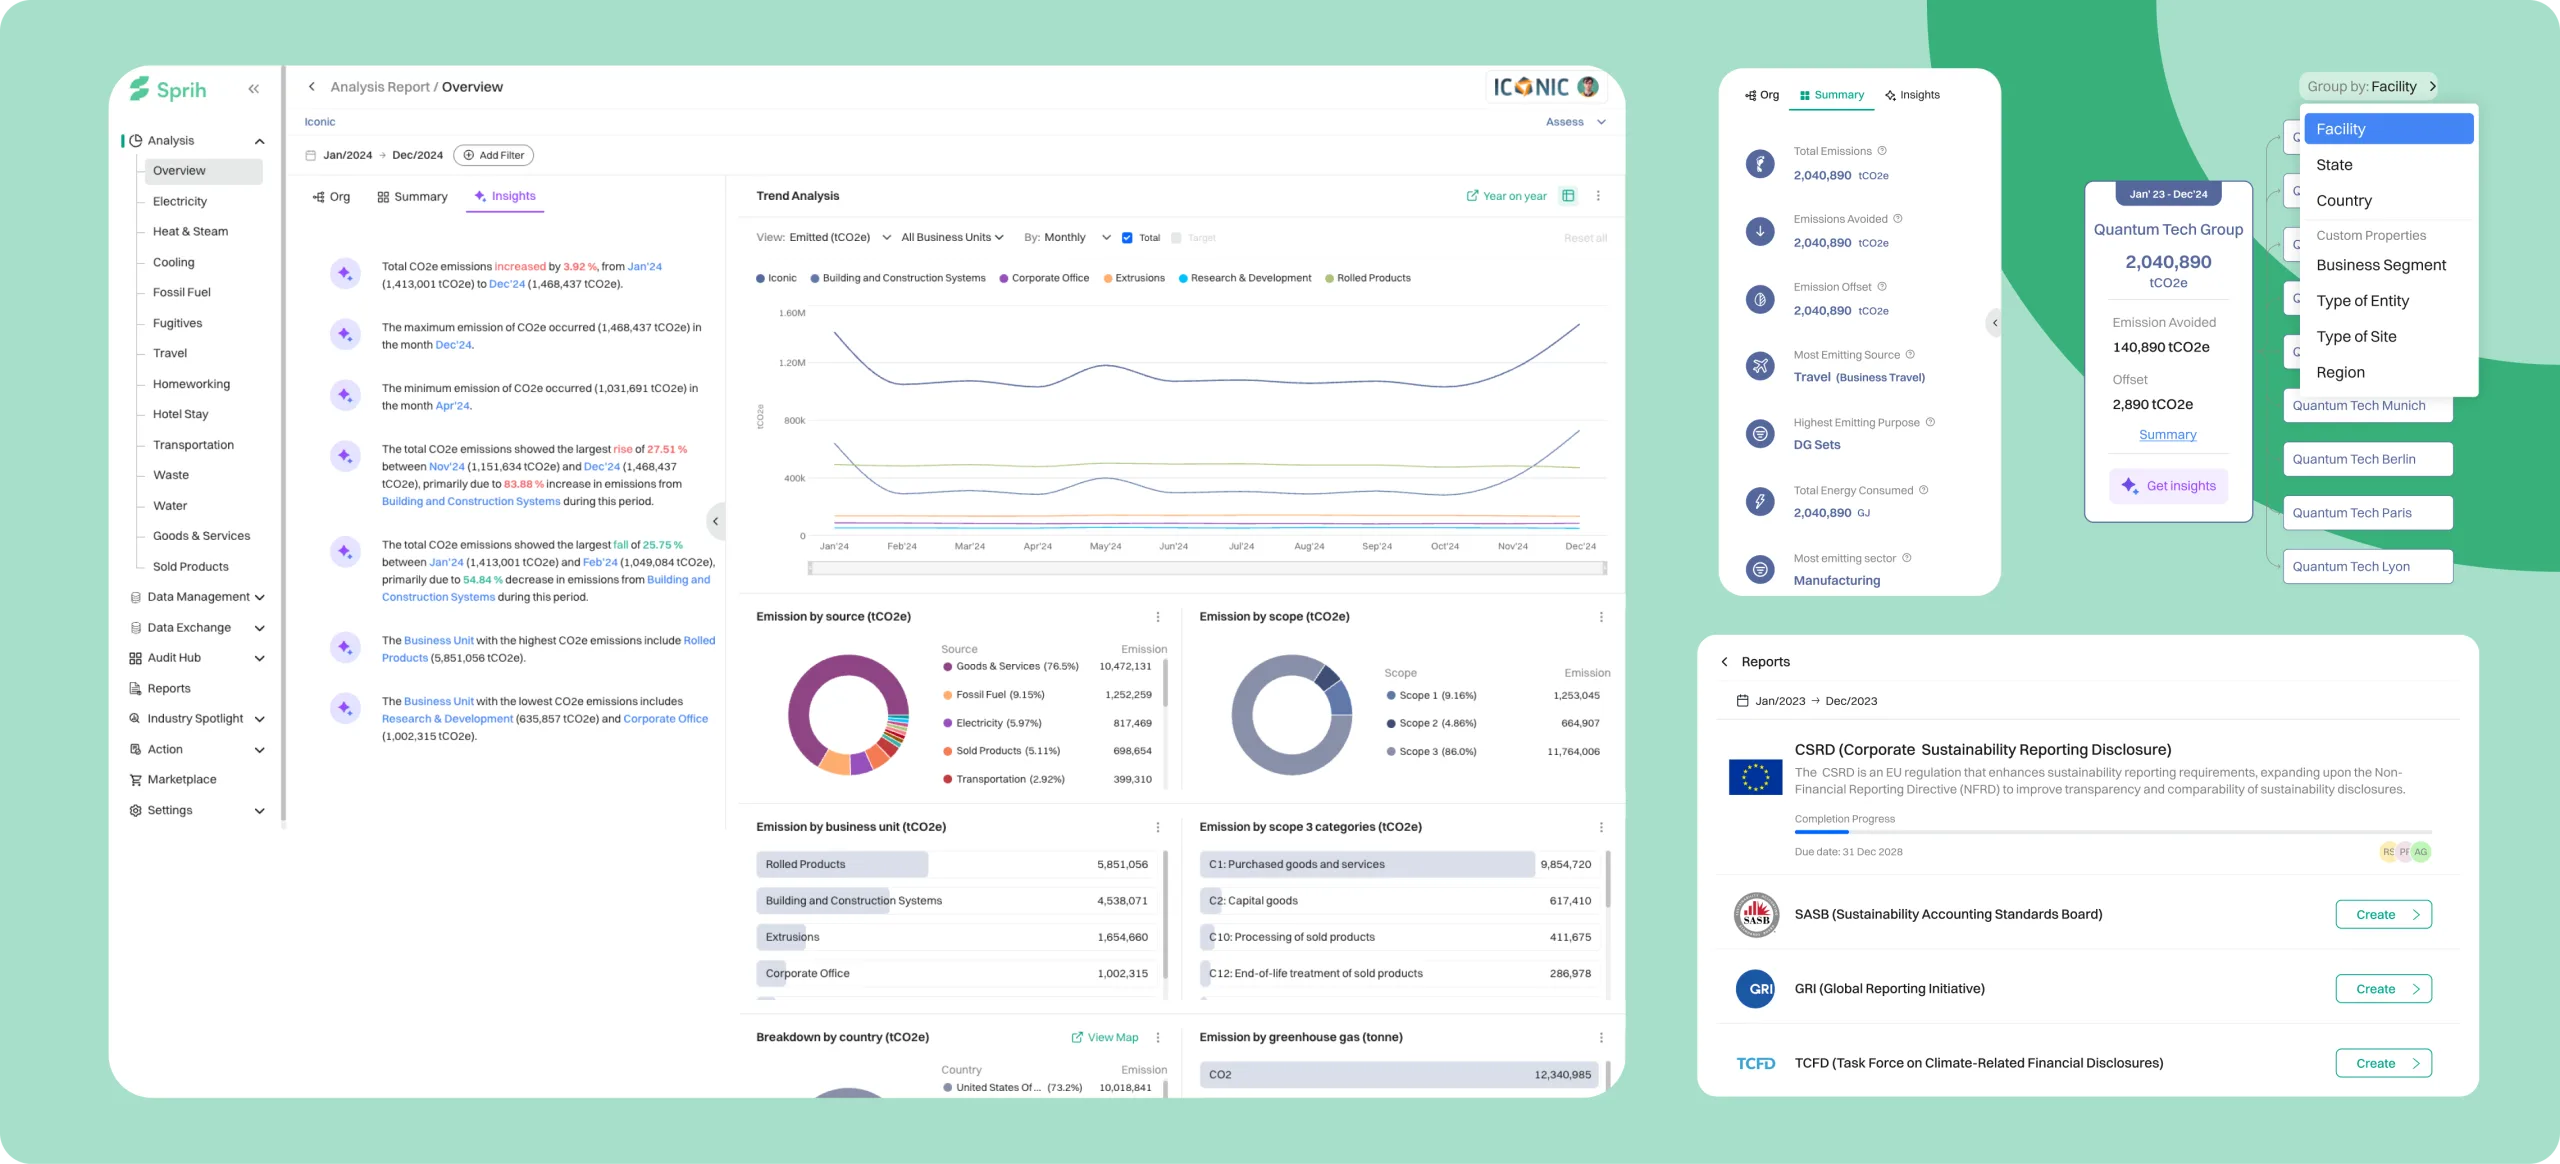
Task: Open three-dot menu of Trend Analysis
Action: [1598, 196]
